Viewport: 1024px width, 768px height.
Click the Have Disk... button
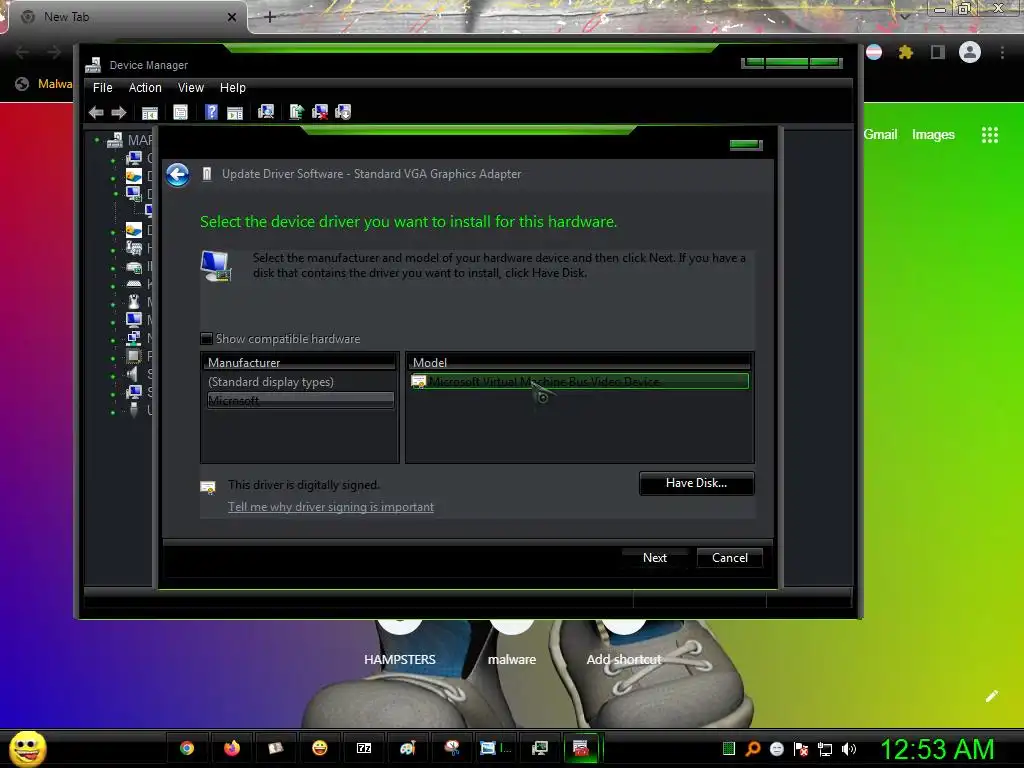[696, 483]
